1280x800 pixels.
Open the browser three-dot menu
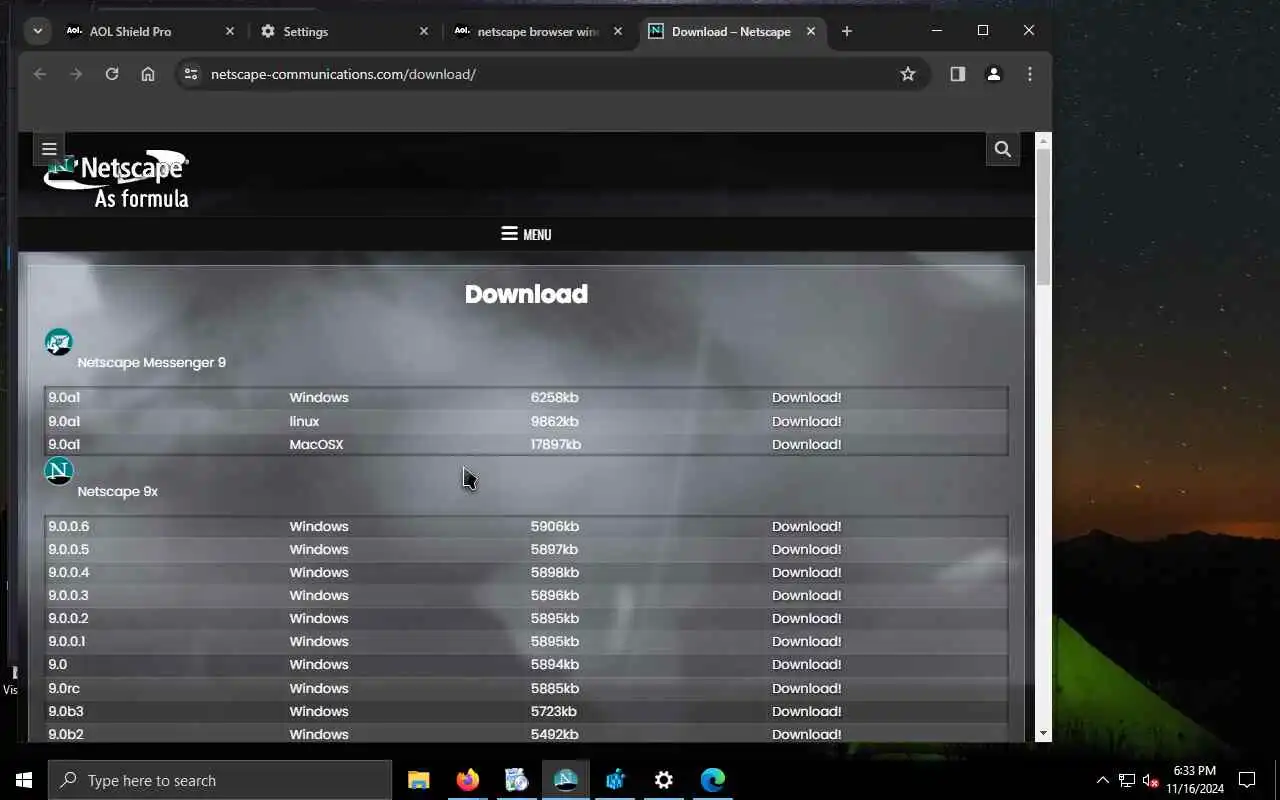tap(1030, 74)
